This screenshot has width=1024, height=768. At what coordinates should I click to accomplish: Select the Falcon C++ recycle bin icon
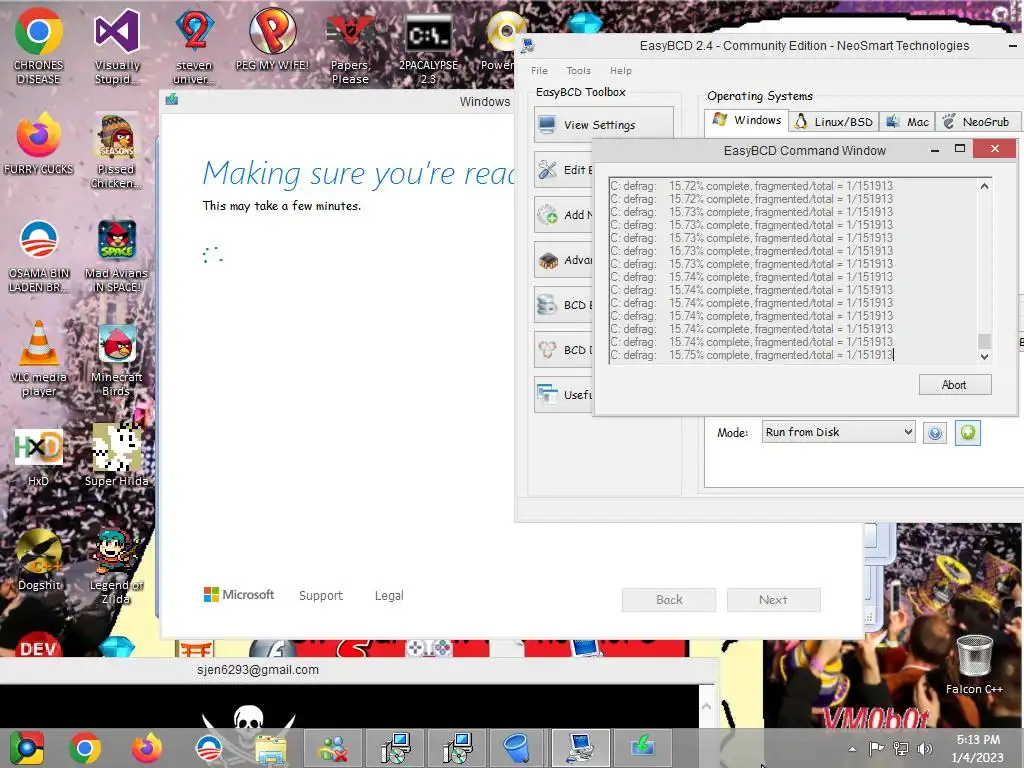click(x=974, y=664)
